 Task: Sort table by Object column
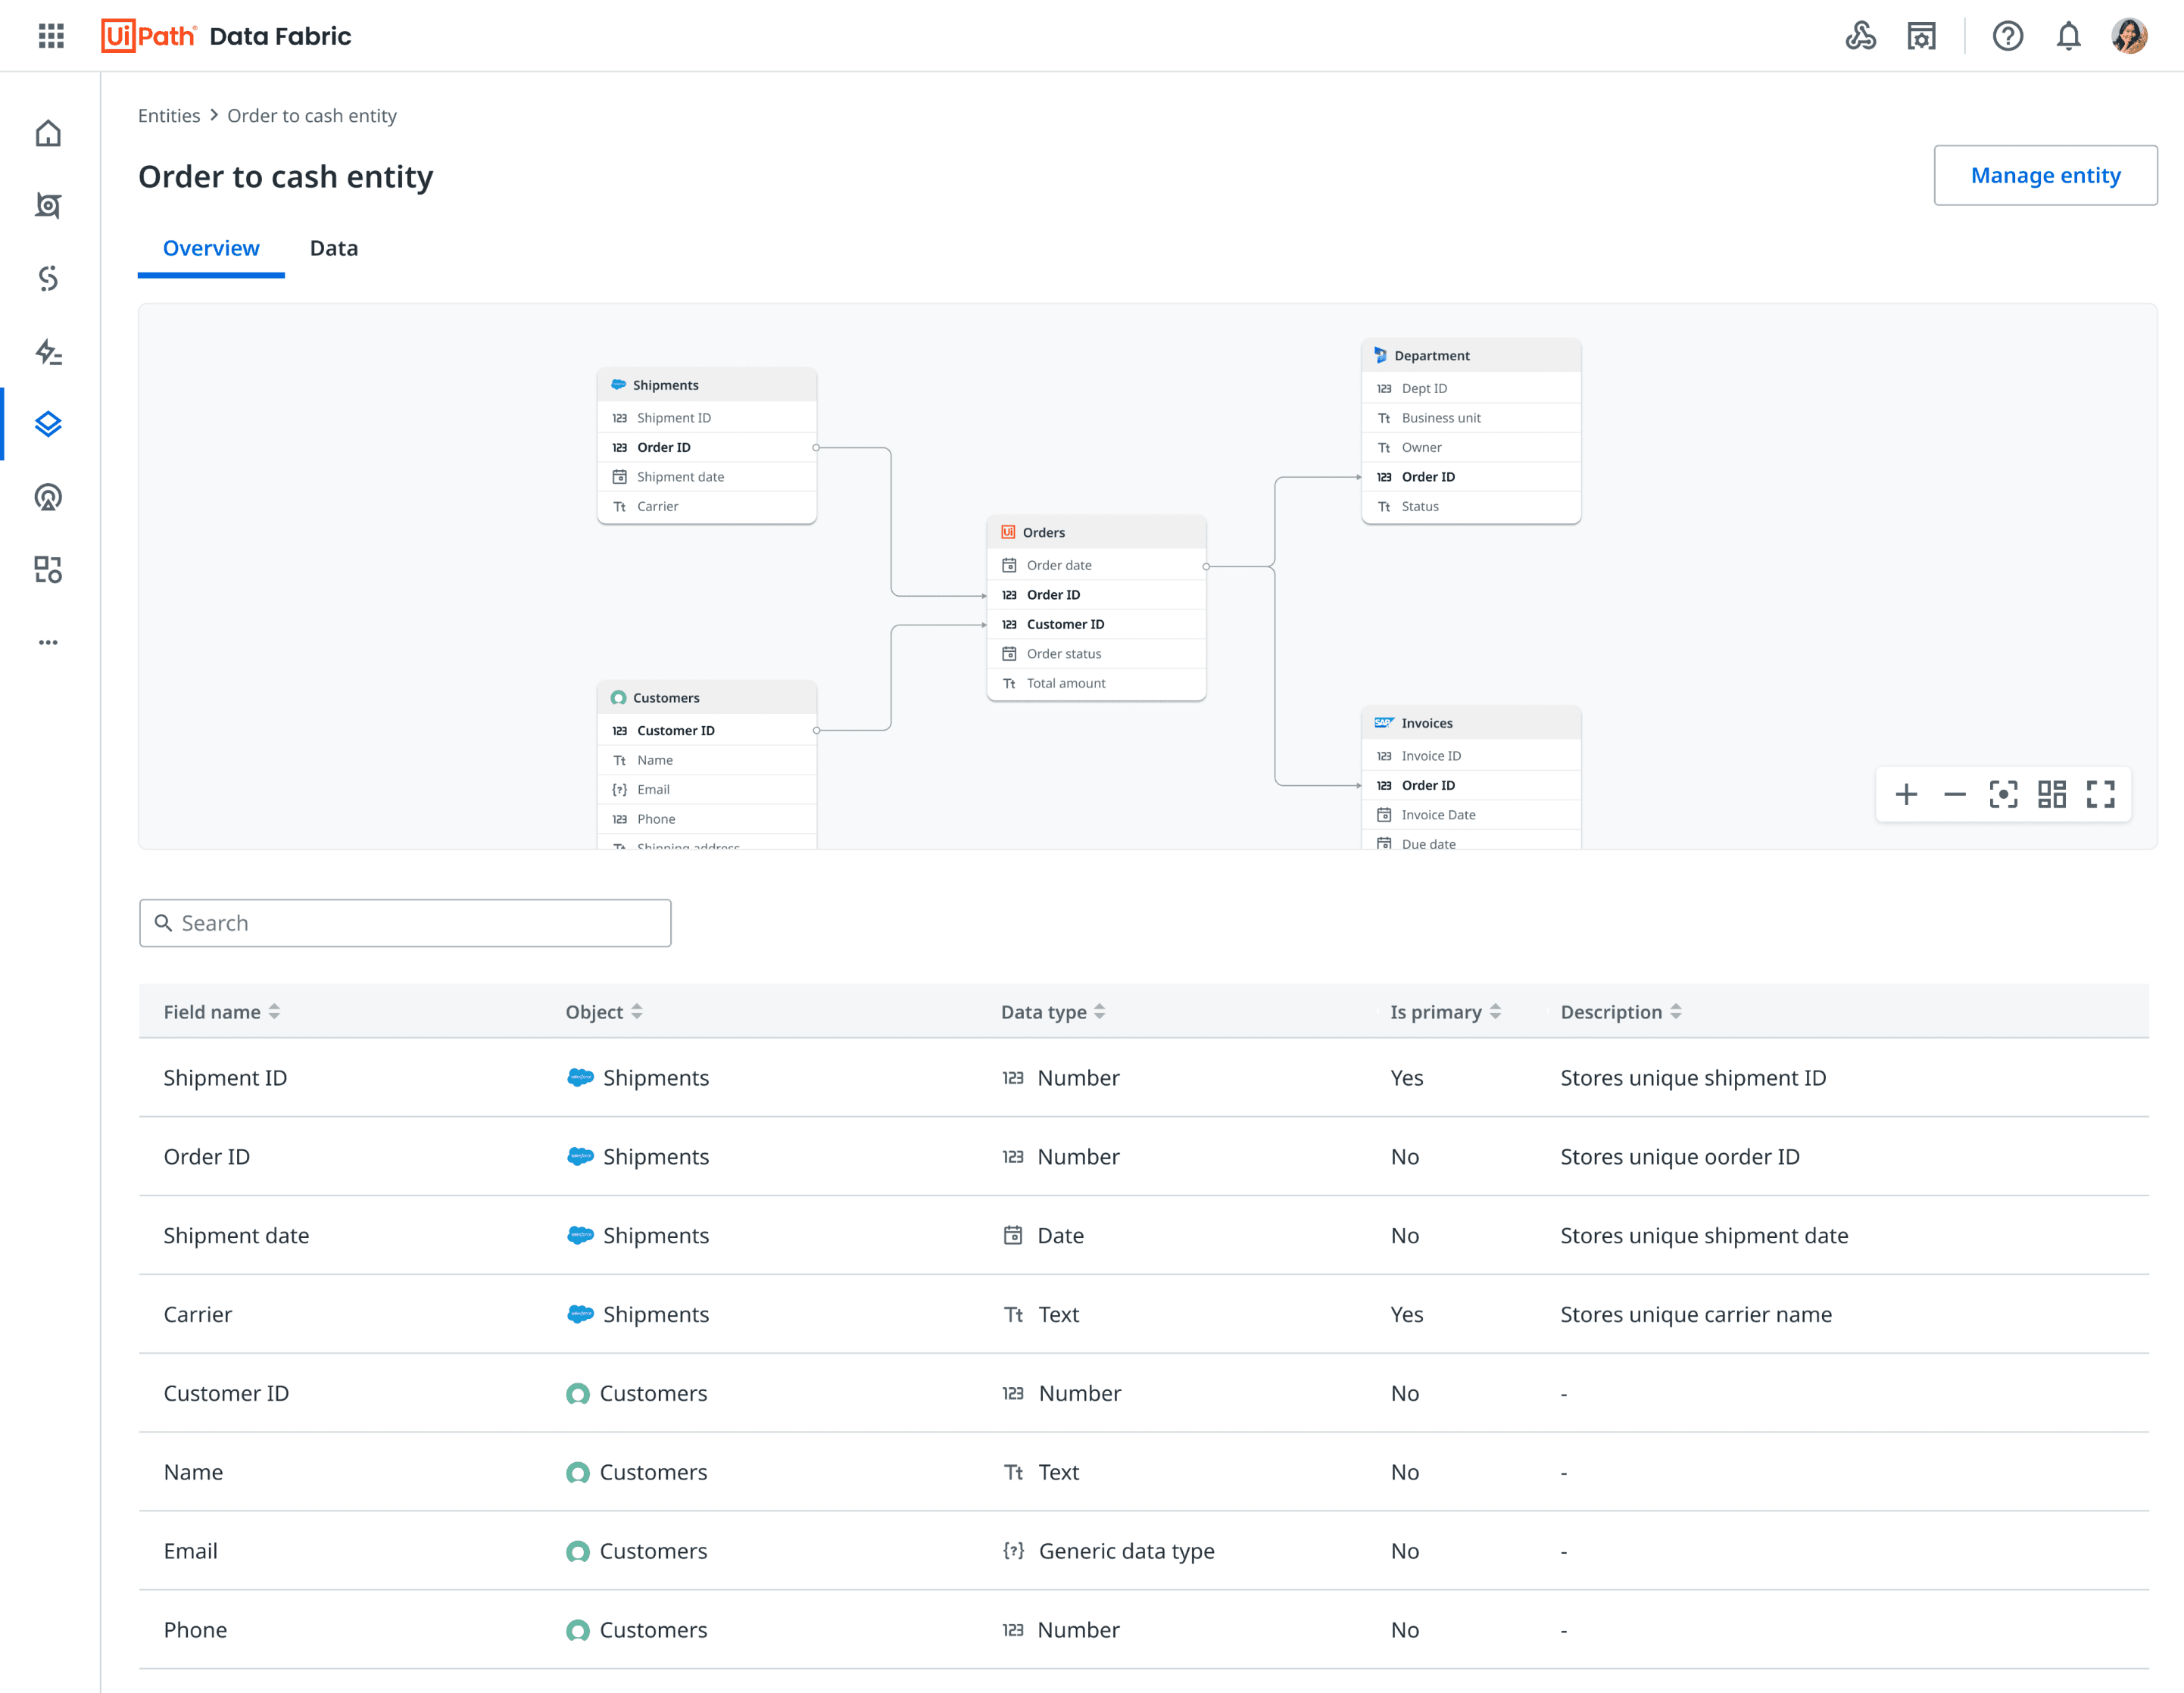coord(637,1012)
